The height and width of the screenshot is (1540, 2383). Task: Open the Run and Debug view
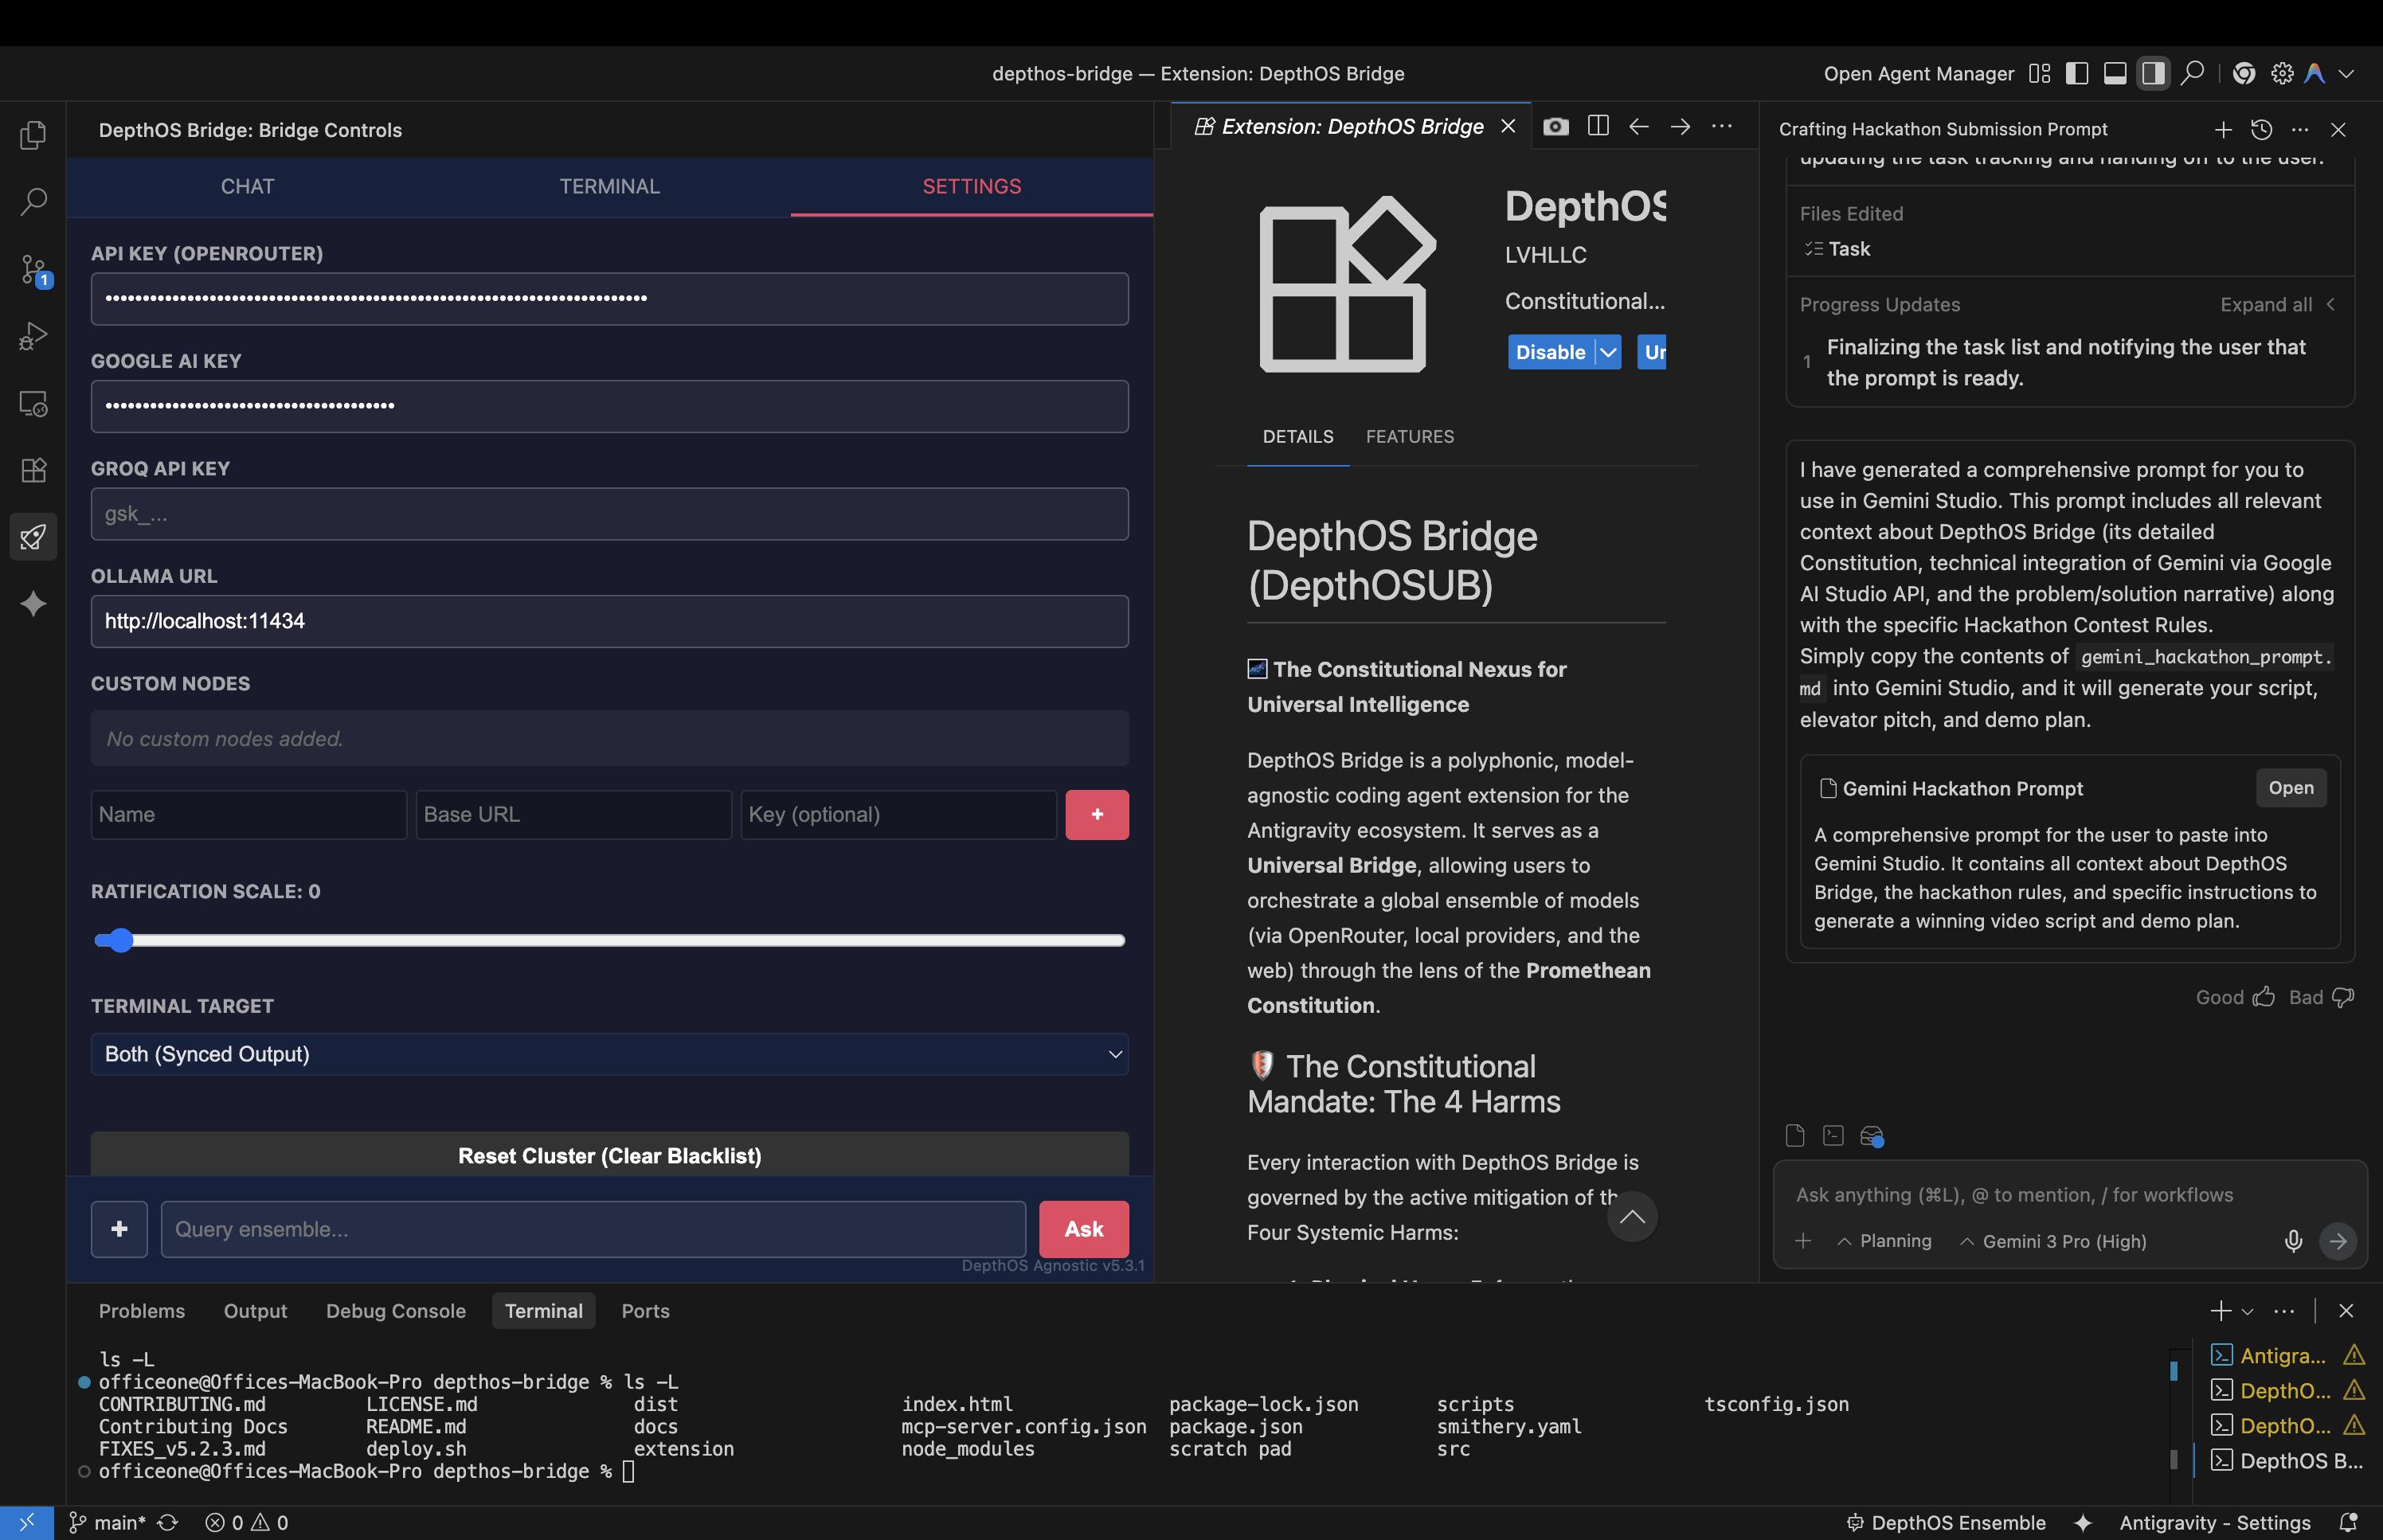(x=33, y=336)
